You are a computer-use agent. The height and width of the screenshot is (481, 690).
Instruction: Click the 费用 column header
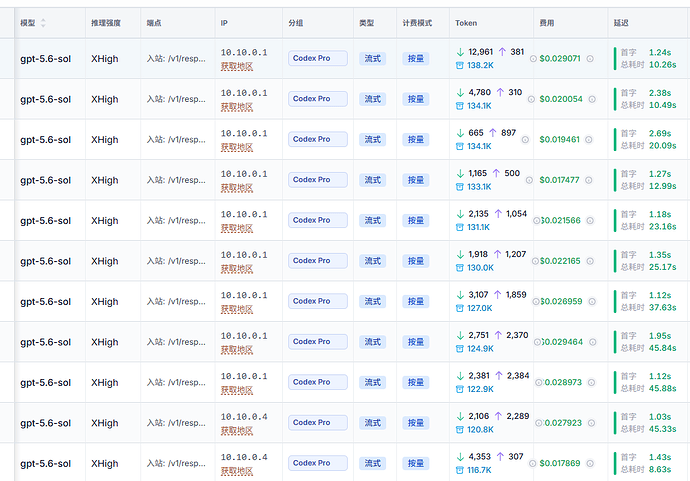[x=547, y=23]
